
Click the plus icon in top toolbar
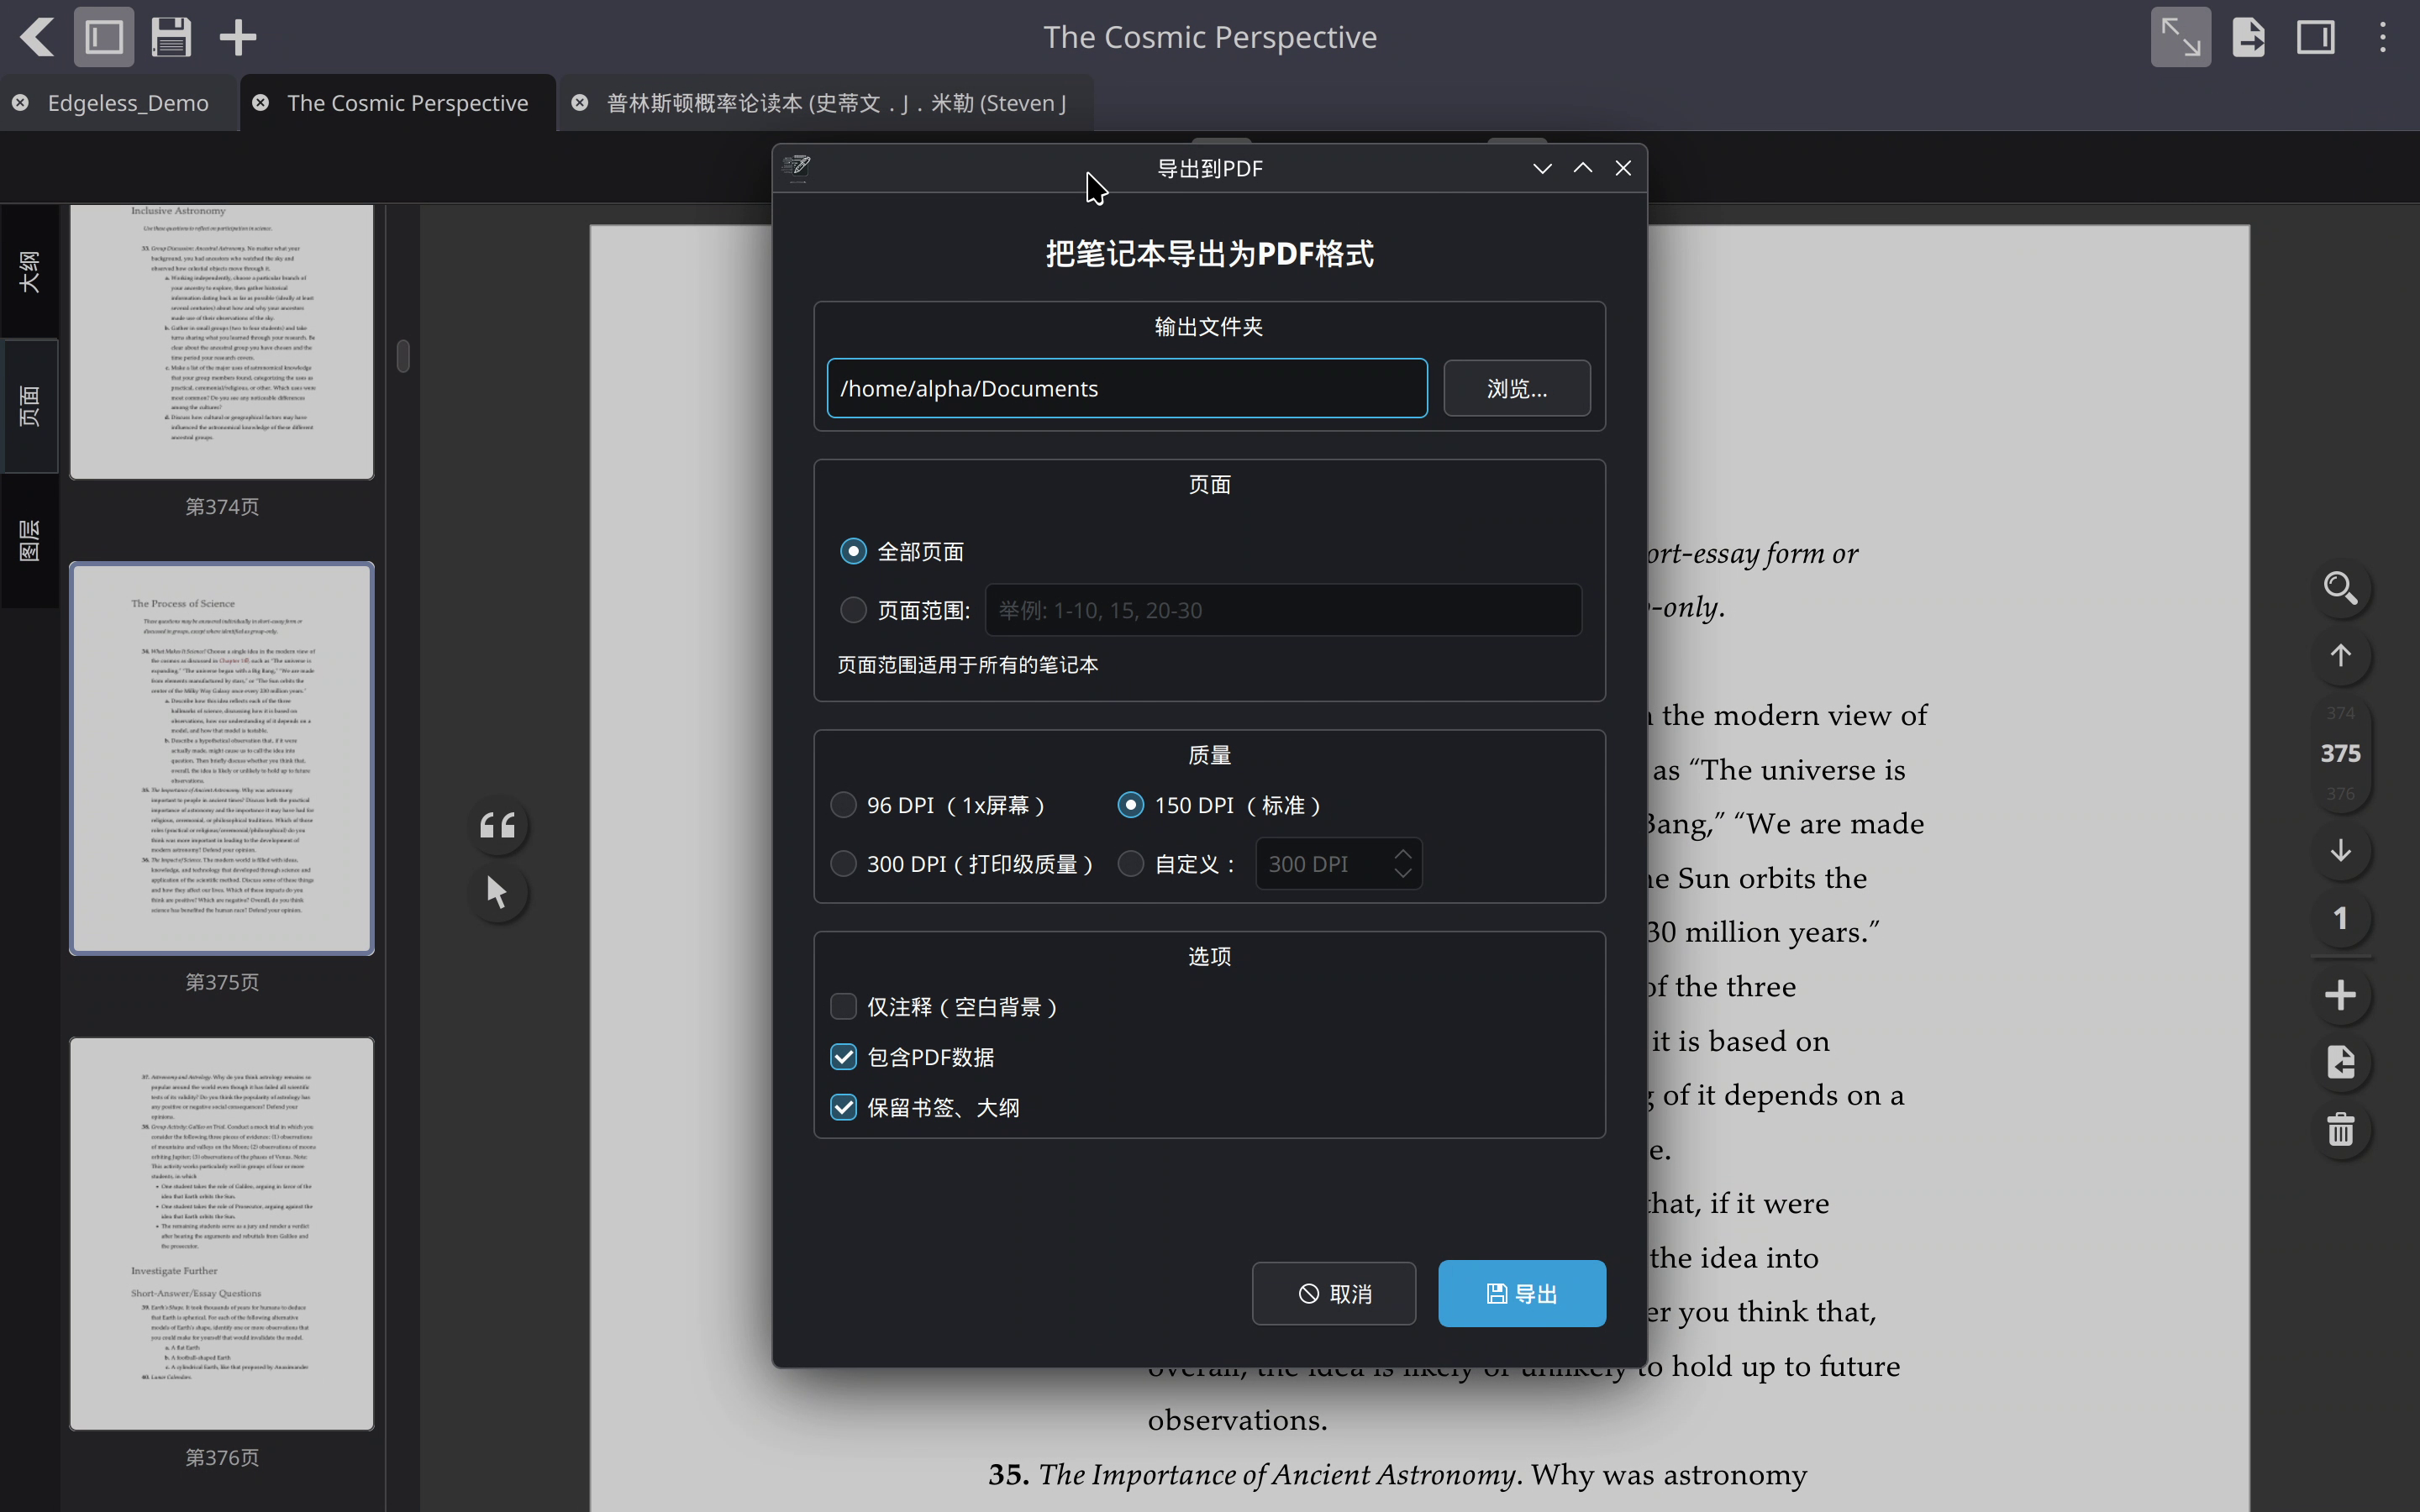coord(238,37)
